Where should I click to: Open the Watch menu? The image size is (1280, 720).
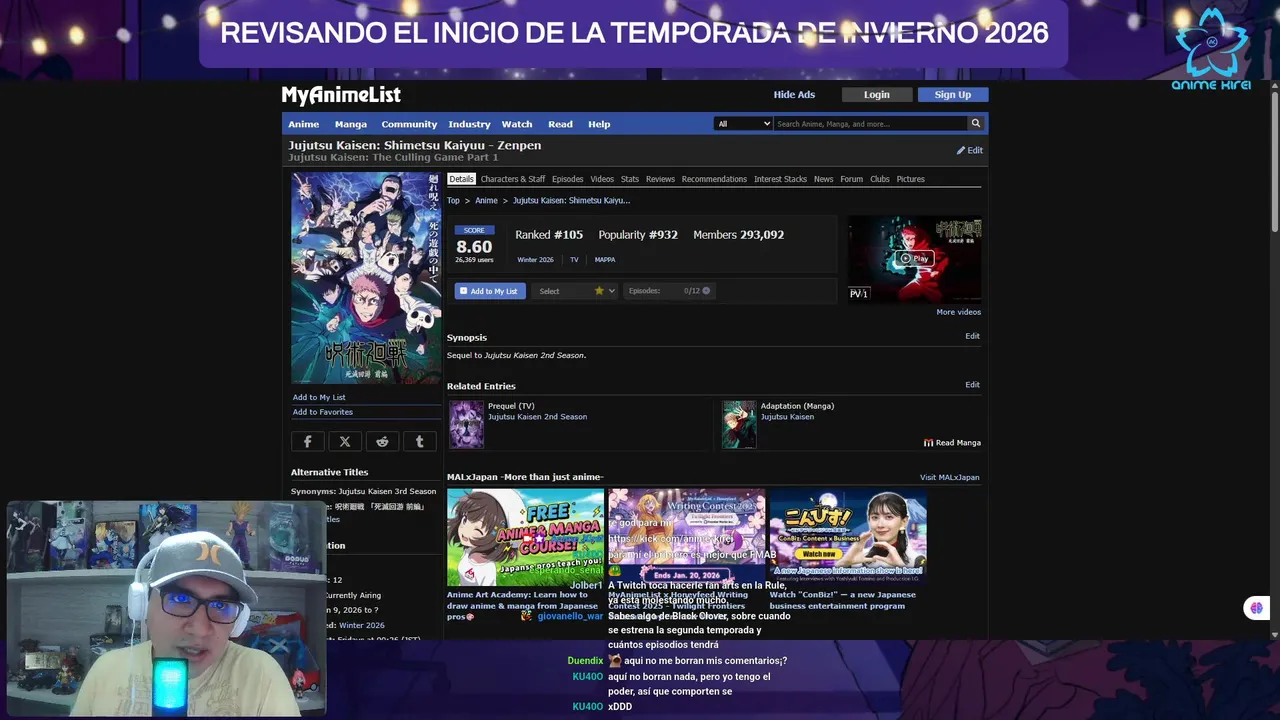click(x=517, y=124)
